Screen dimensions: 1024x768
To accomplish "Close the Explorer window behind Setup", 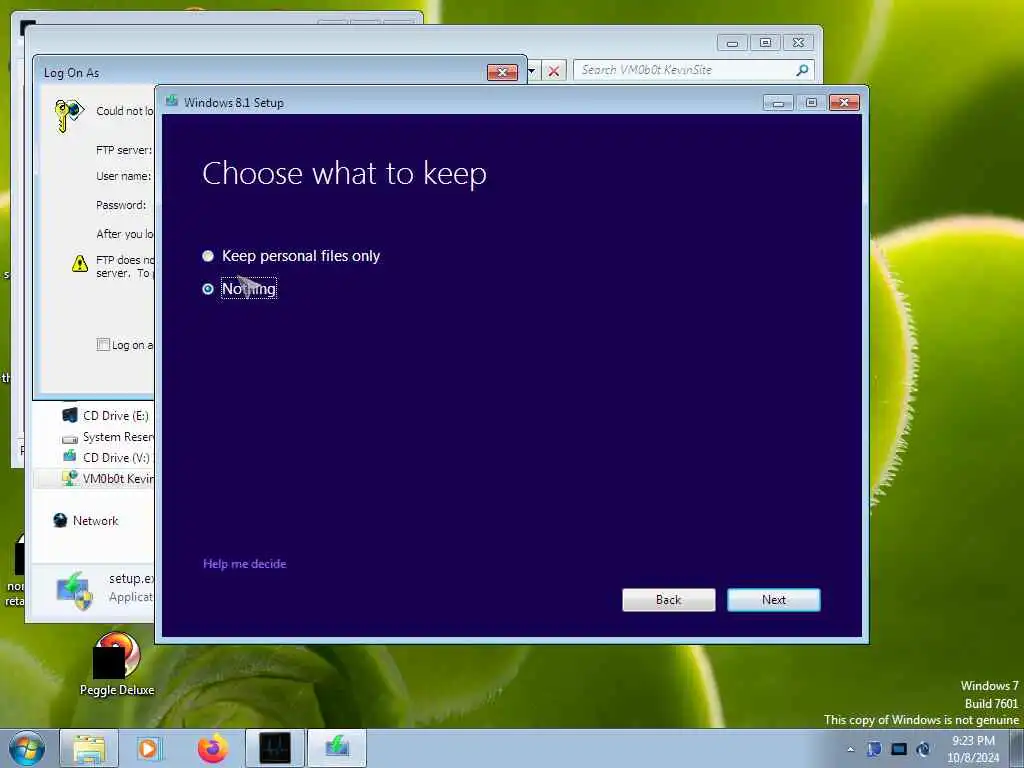I will pos(798,43).
